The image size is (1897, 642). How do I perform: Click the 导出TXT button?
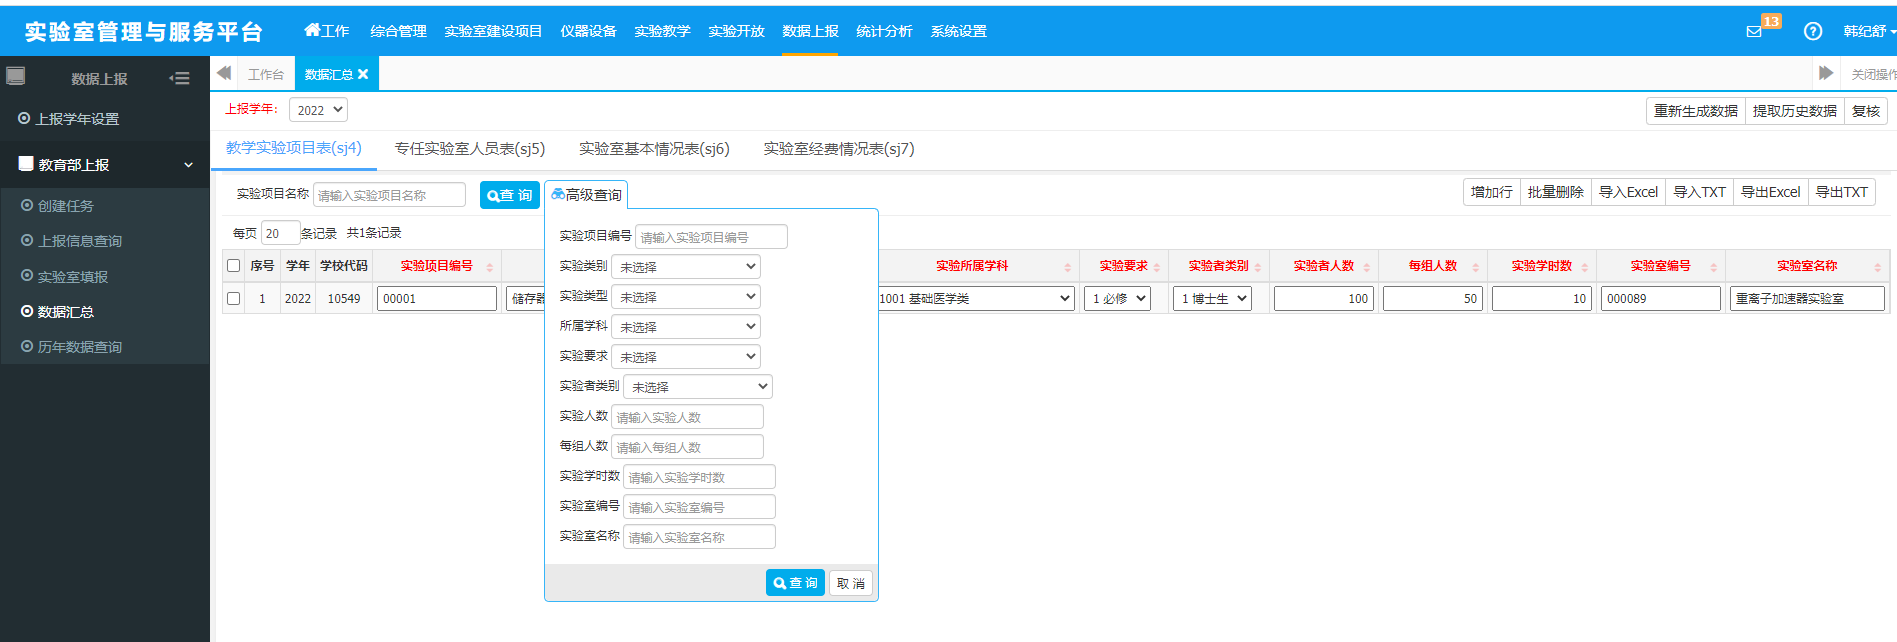click(x=1841, y=192)
